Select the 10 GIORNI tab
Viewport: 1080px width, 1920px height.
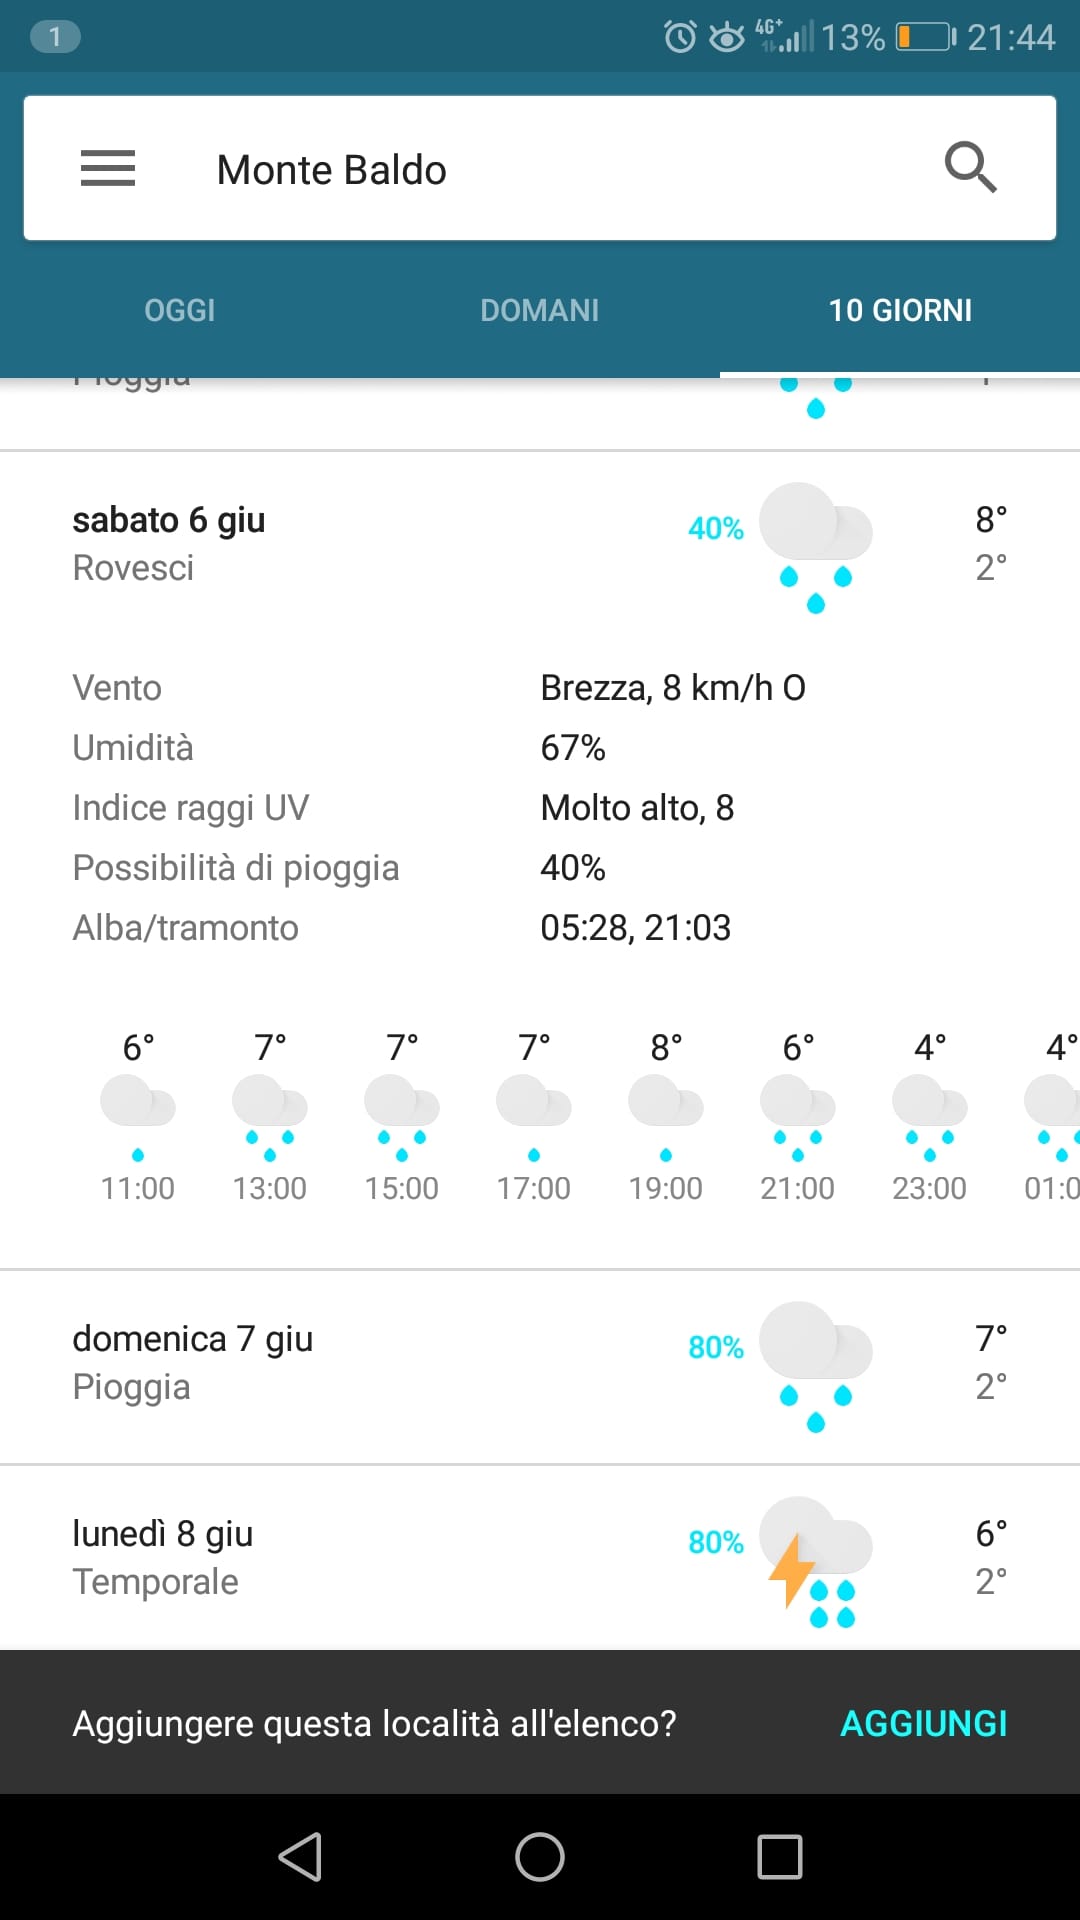click(x=900, y=310)
